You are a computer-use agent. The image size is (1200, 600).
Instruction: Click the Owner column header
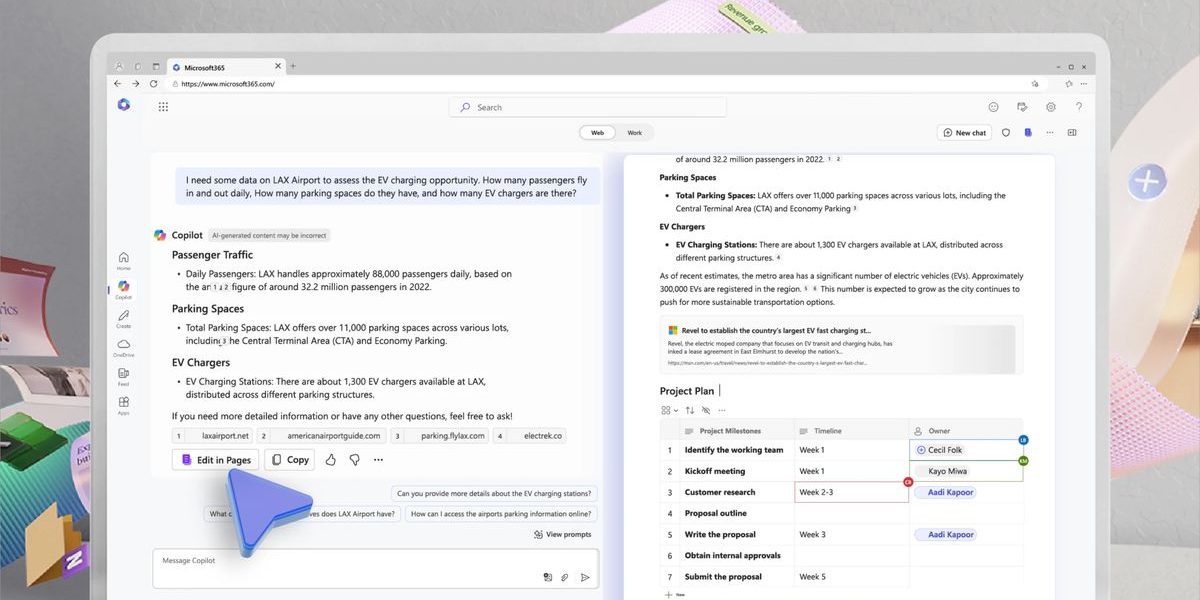coord(966,431)
